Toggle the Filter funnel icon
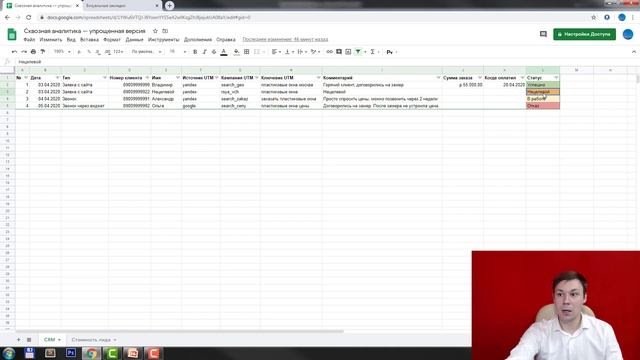 coord(358,52)
